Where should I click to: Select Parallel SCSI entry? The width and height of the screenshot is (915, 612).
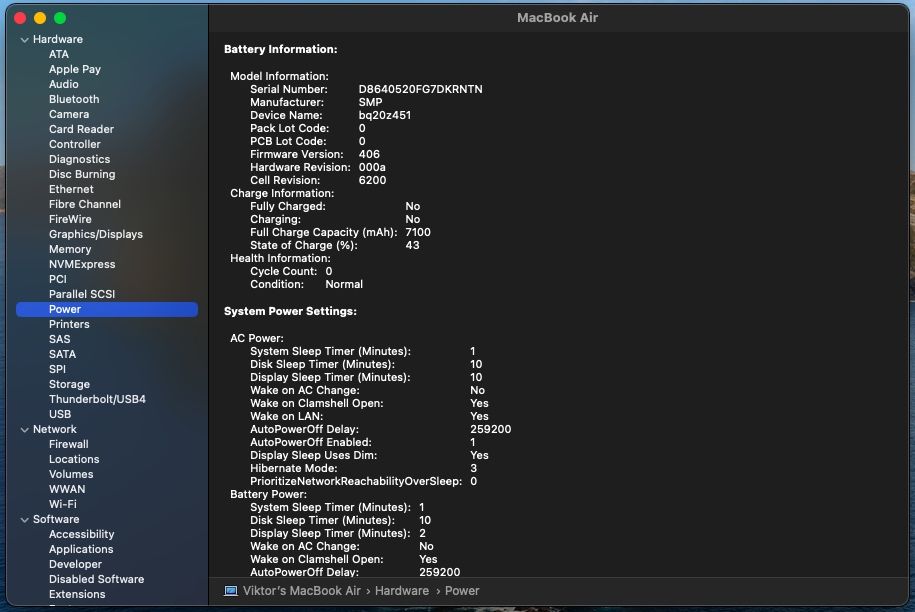tap(82, 294)
